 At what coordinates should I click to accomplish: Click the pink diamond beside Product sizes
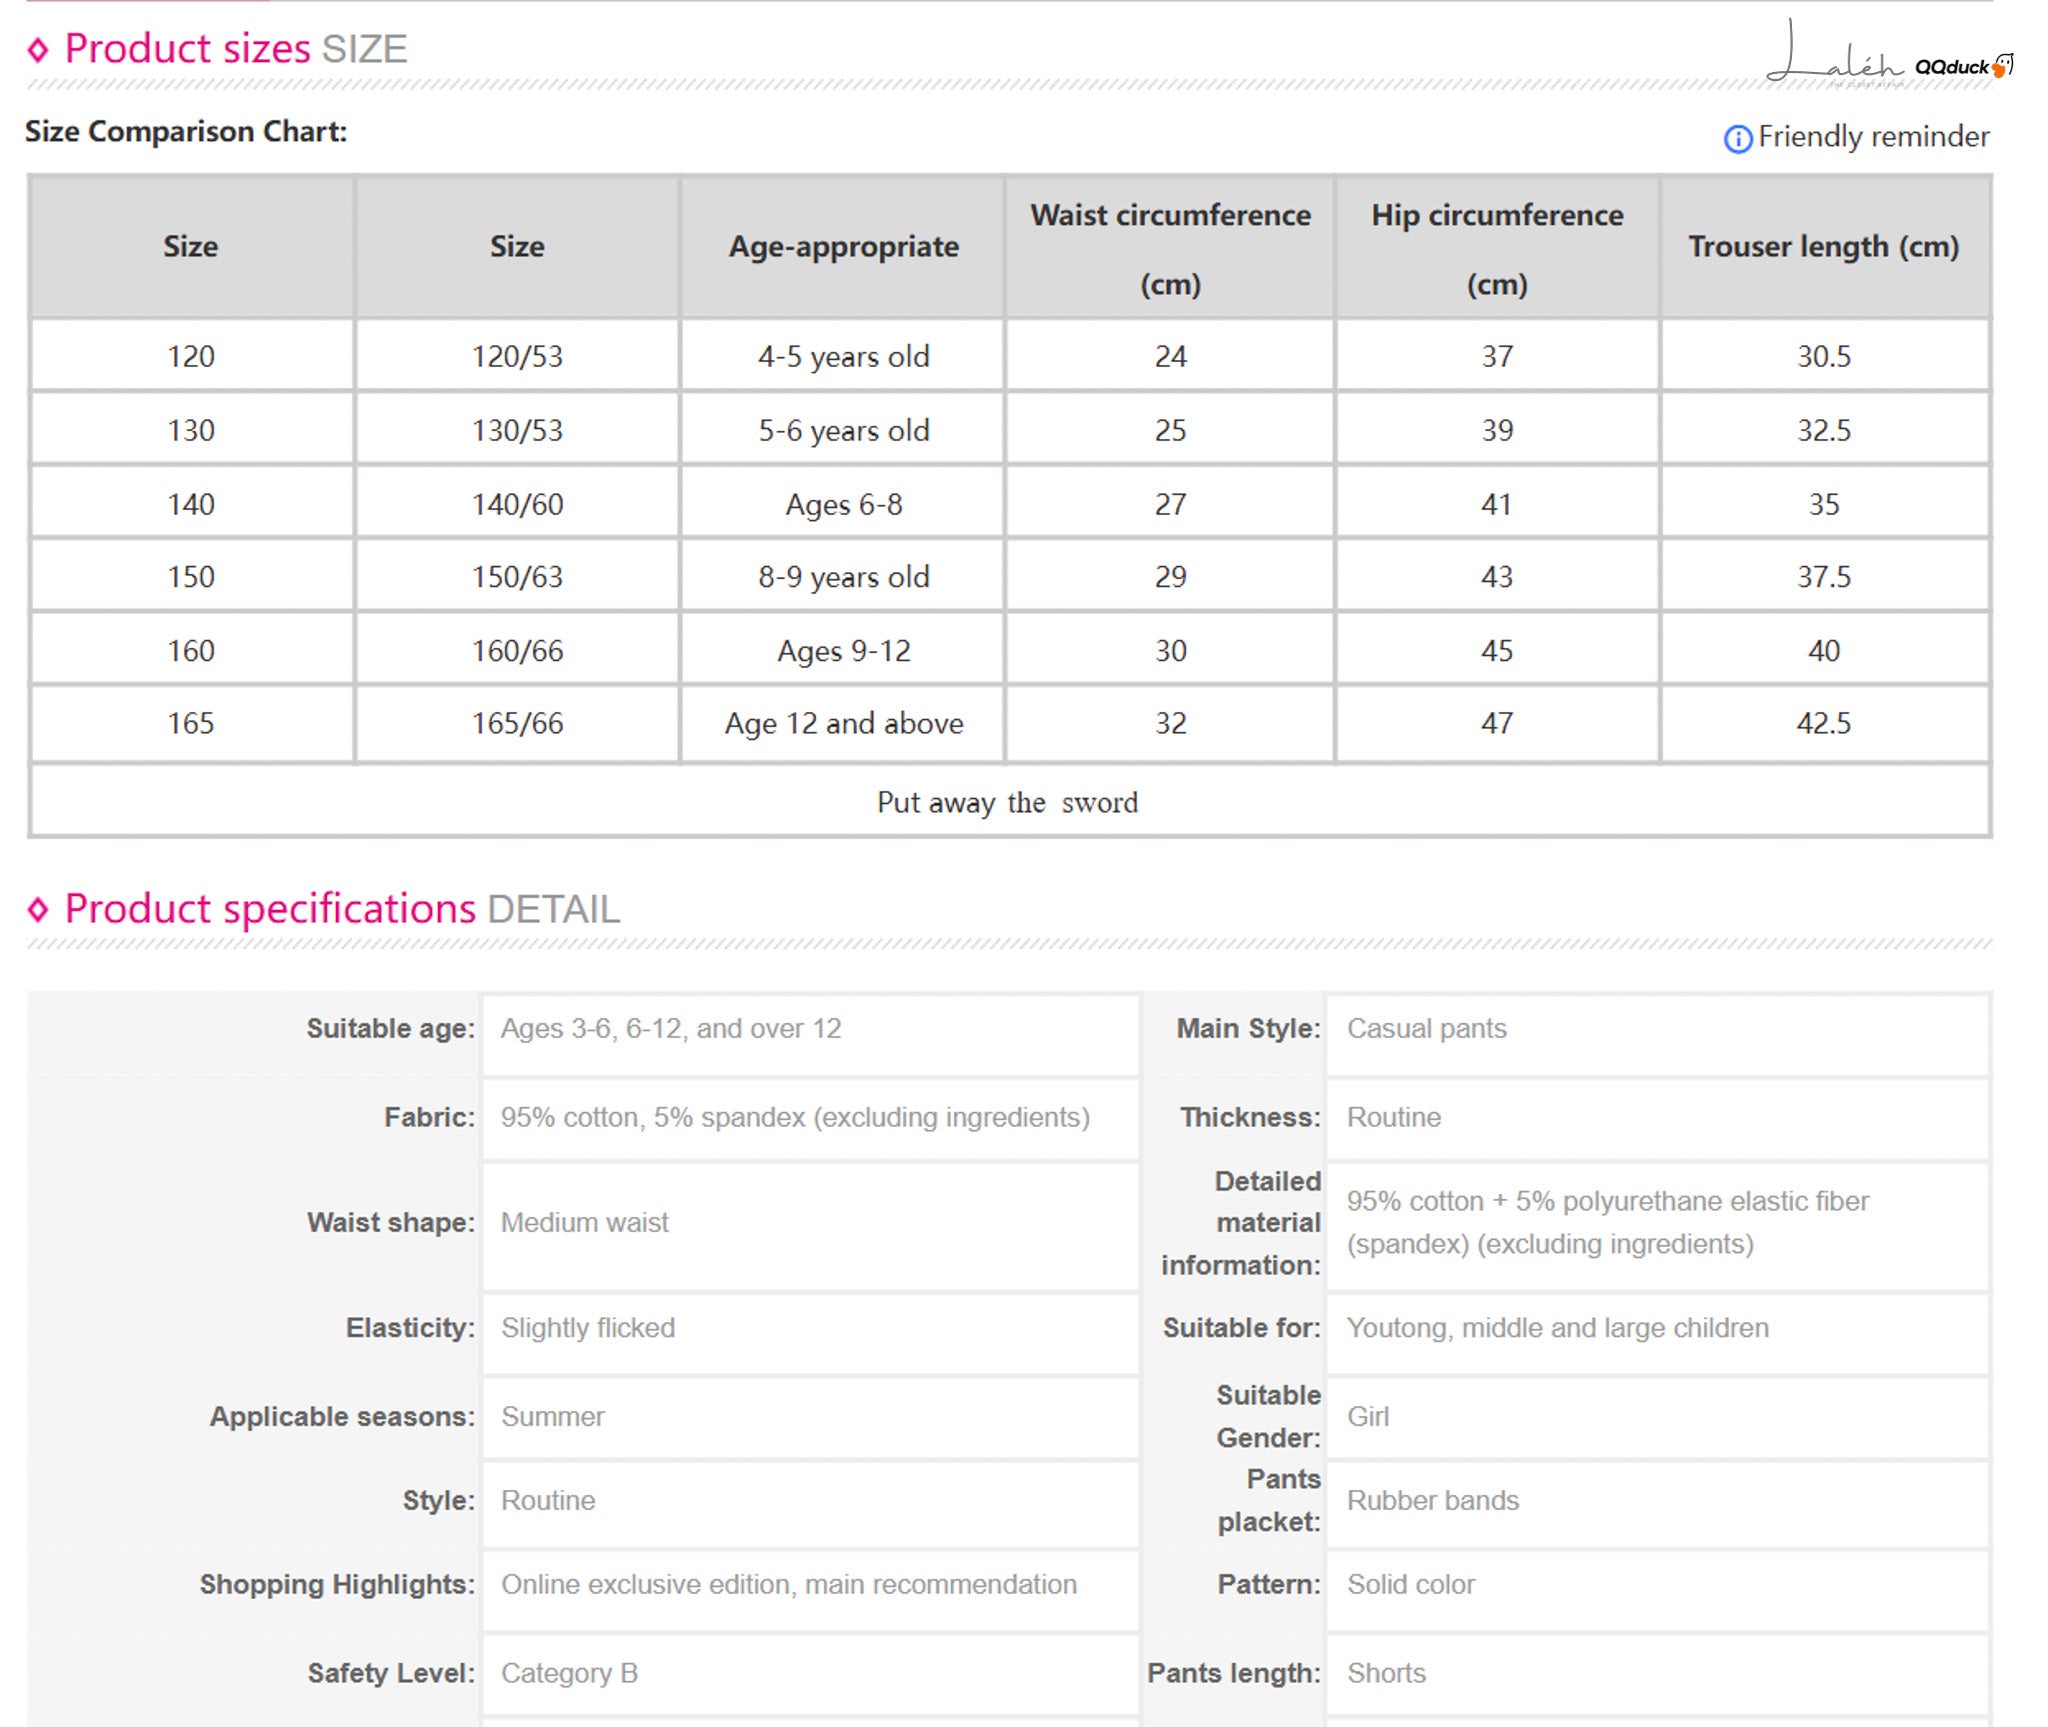(x=38, y=49)
